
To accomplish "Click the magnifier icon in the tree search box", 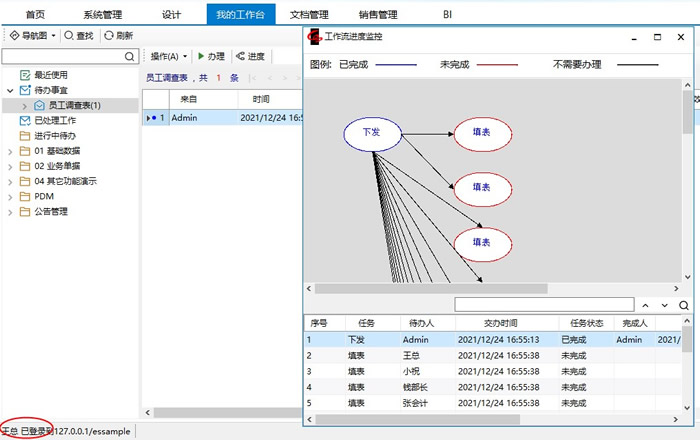I will click(x=130, y=57).
